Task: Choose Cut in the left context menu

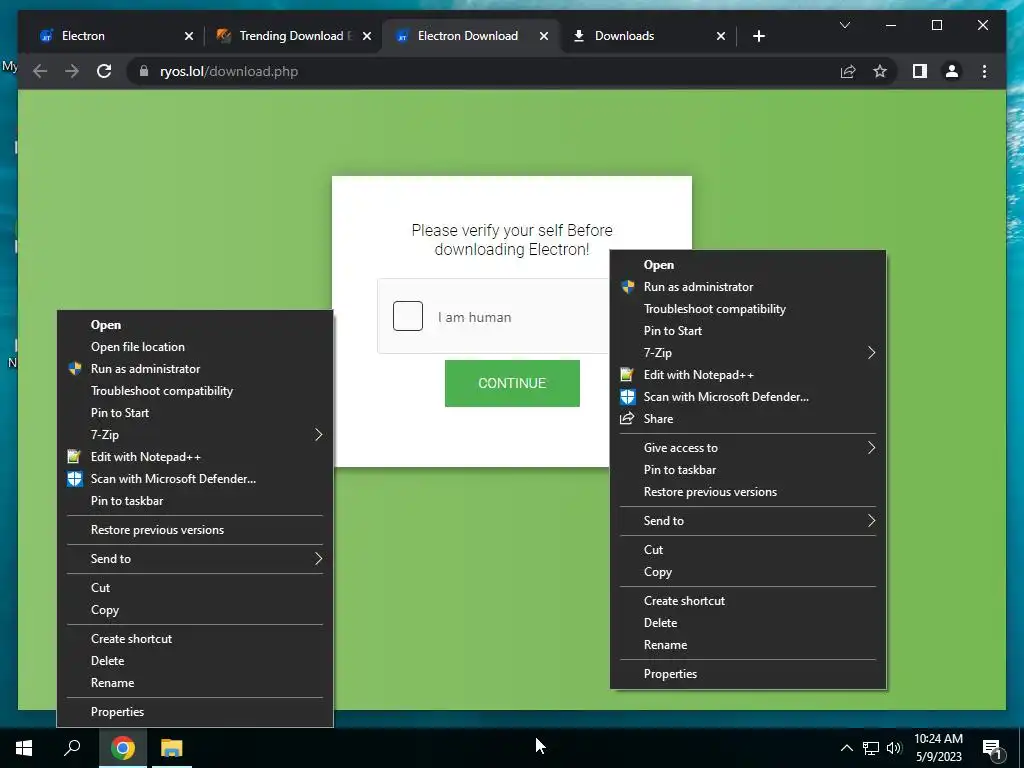Action: [x=195, y=588]
